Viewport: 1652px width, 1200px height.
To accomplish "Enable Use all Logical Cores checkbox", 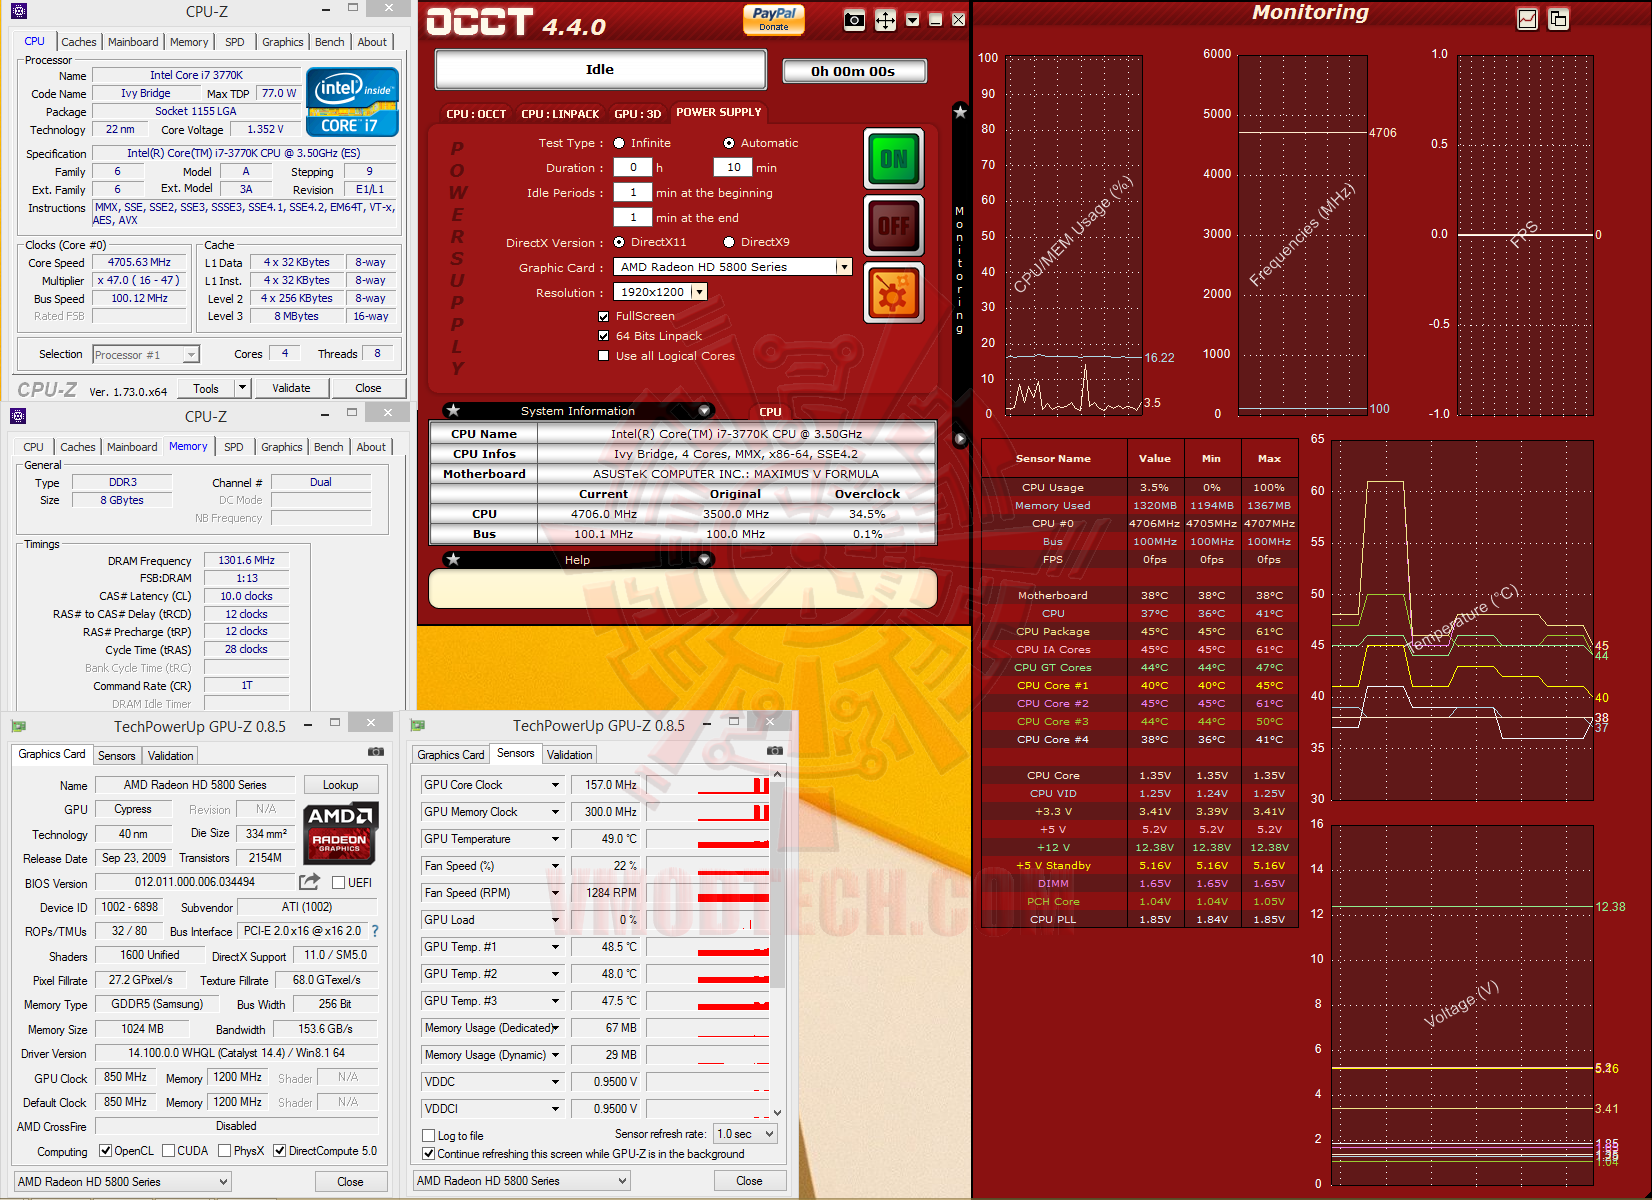I will tap(603, 356).
